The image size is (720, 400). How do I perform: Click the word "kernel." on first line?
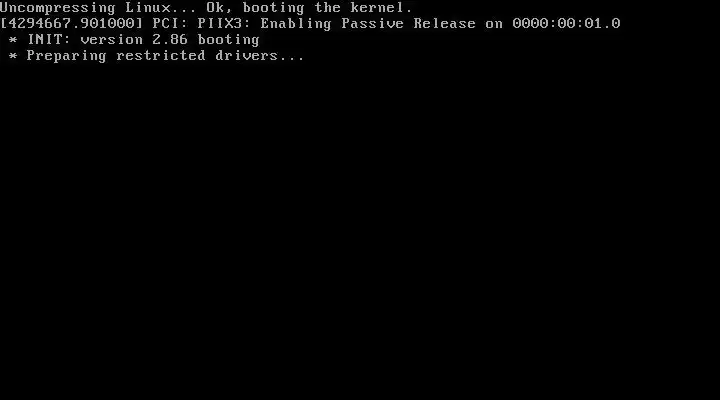(x=381, y=7)
